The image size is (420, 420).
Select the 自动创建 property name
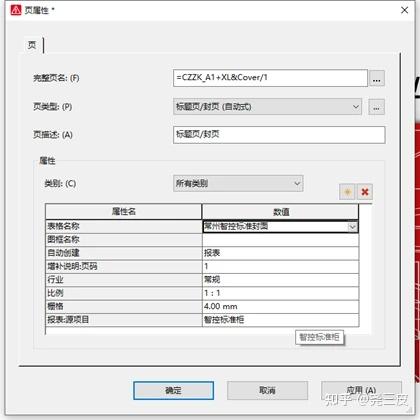pyautogui.click(x=124, y=253)
